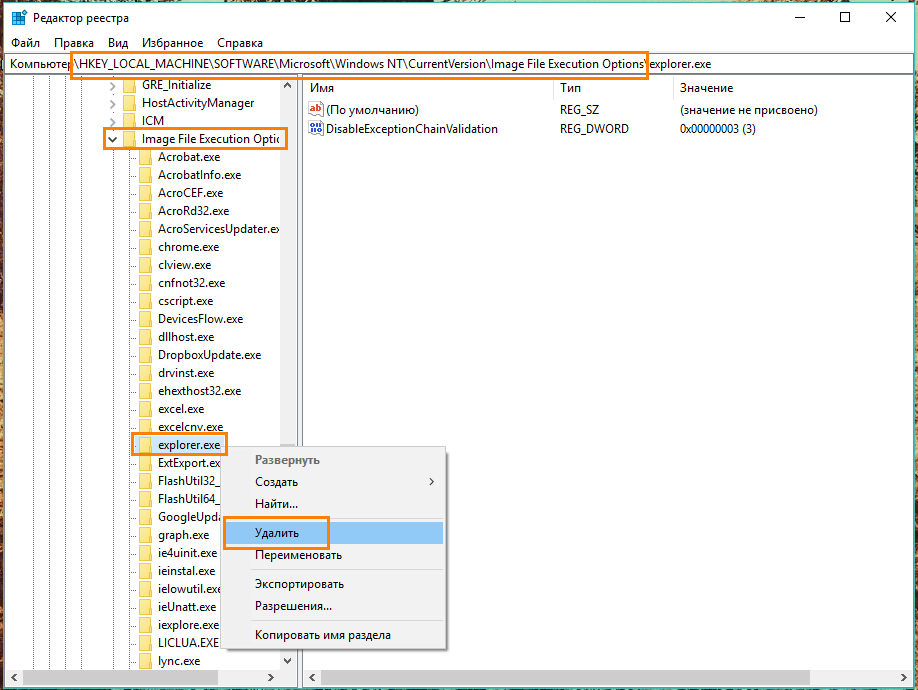Select the explorer.exe key in tree
The width and height of the screenshot is (918, 690).
(x=189, y=445)
